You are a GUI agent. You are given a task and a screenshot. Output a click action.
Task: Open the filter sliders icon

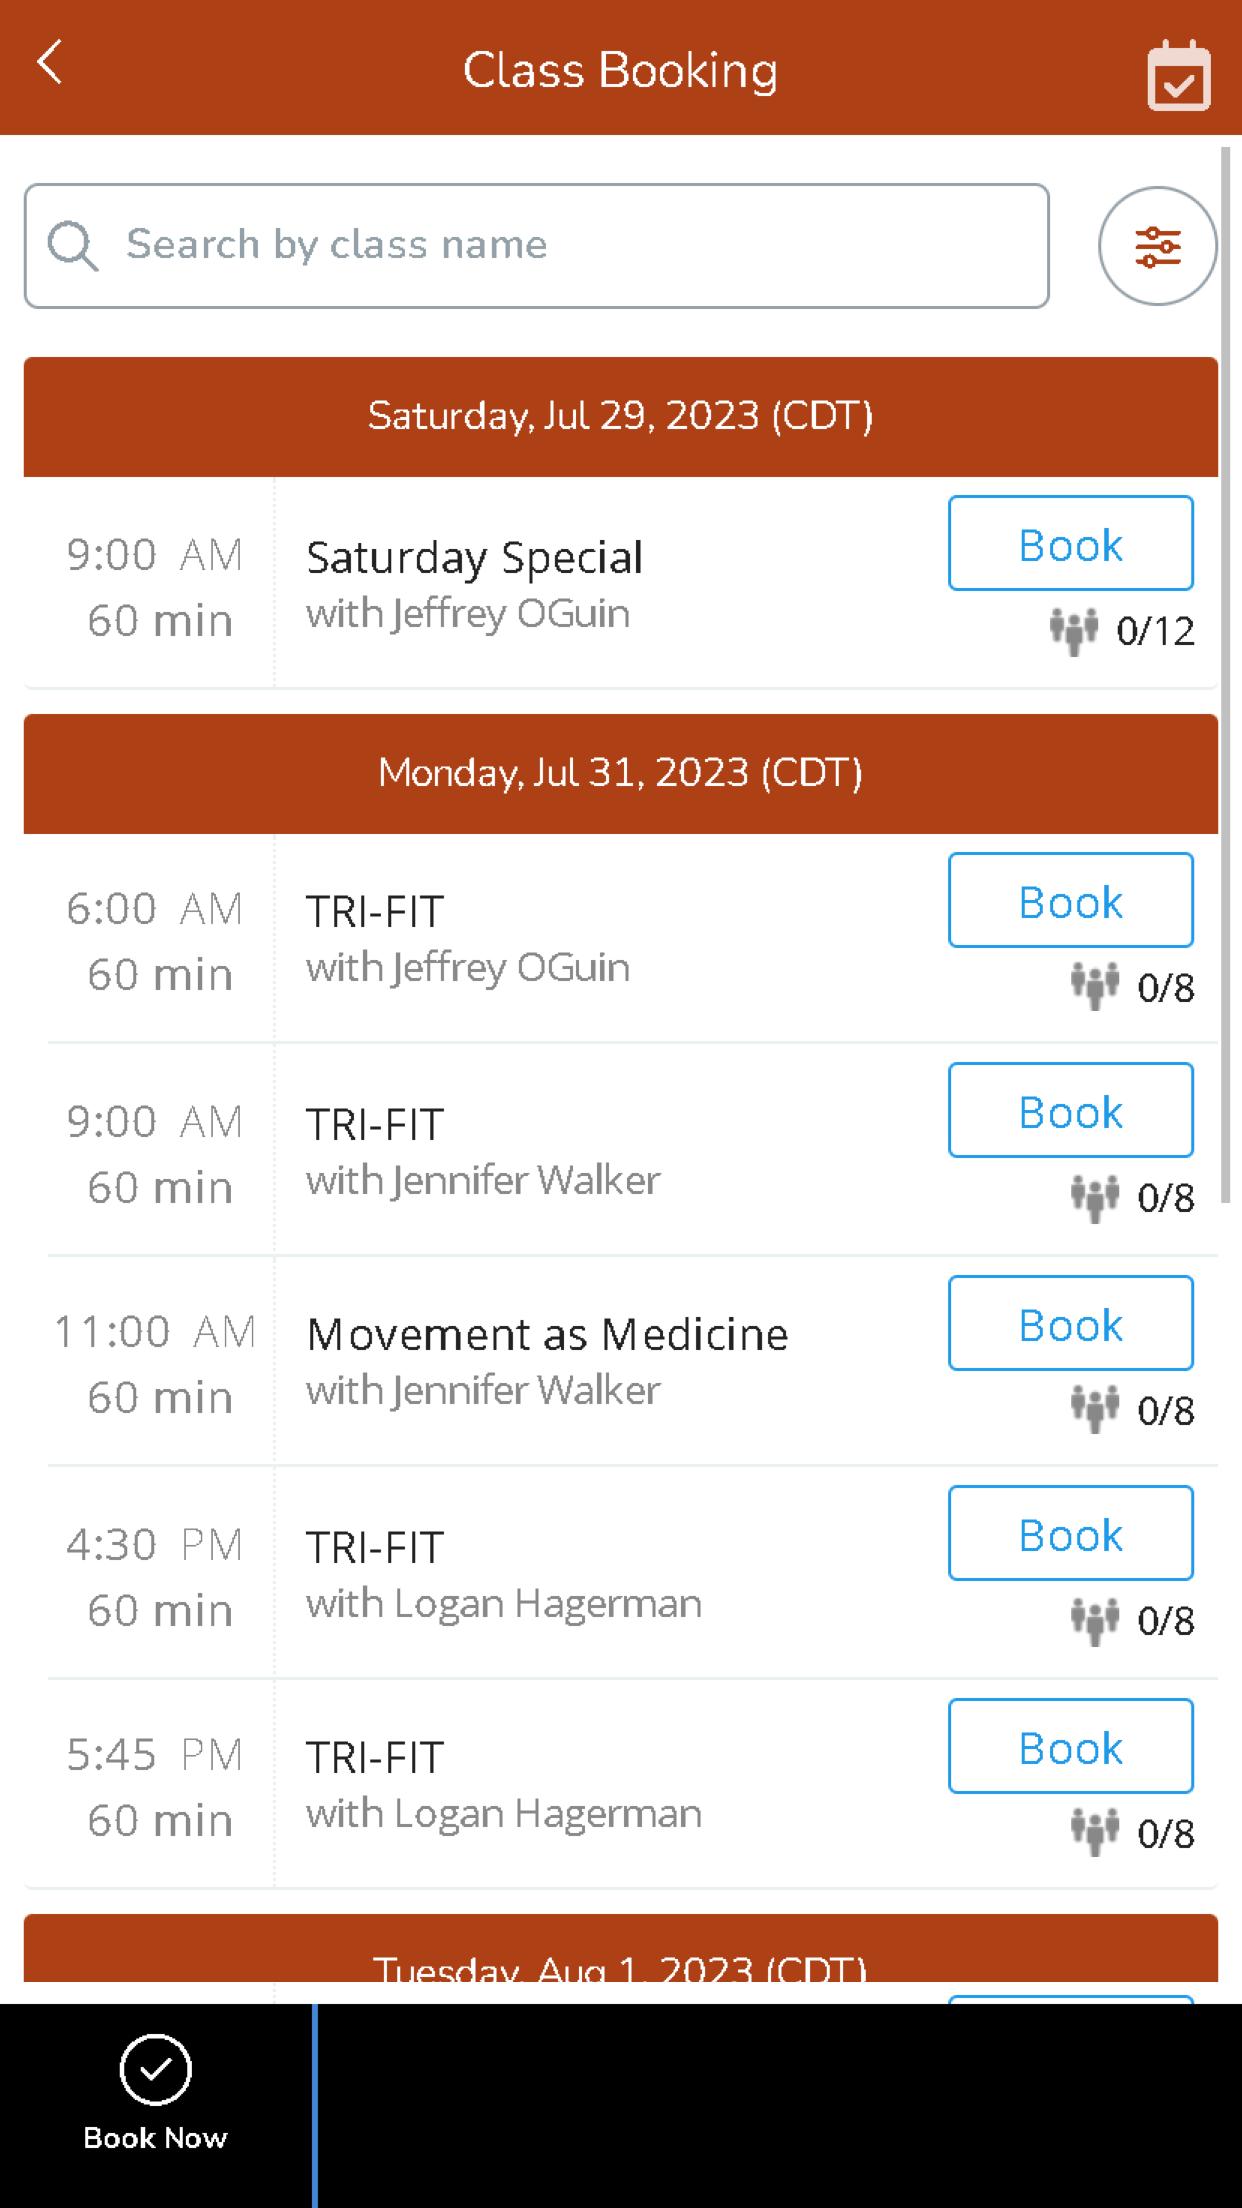coord(1158,246)
